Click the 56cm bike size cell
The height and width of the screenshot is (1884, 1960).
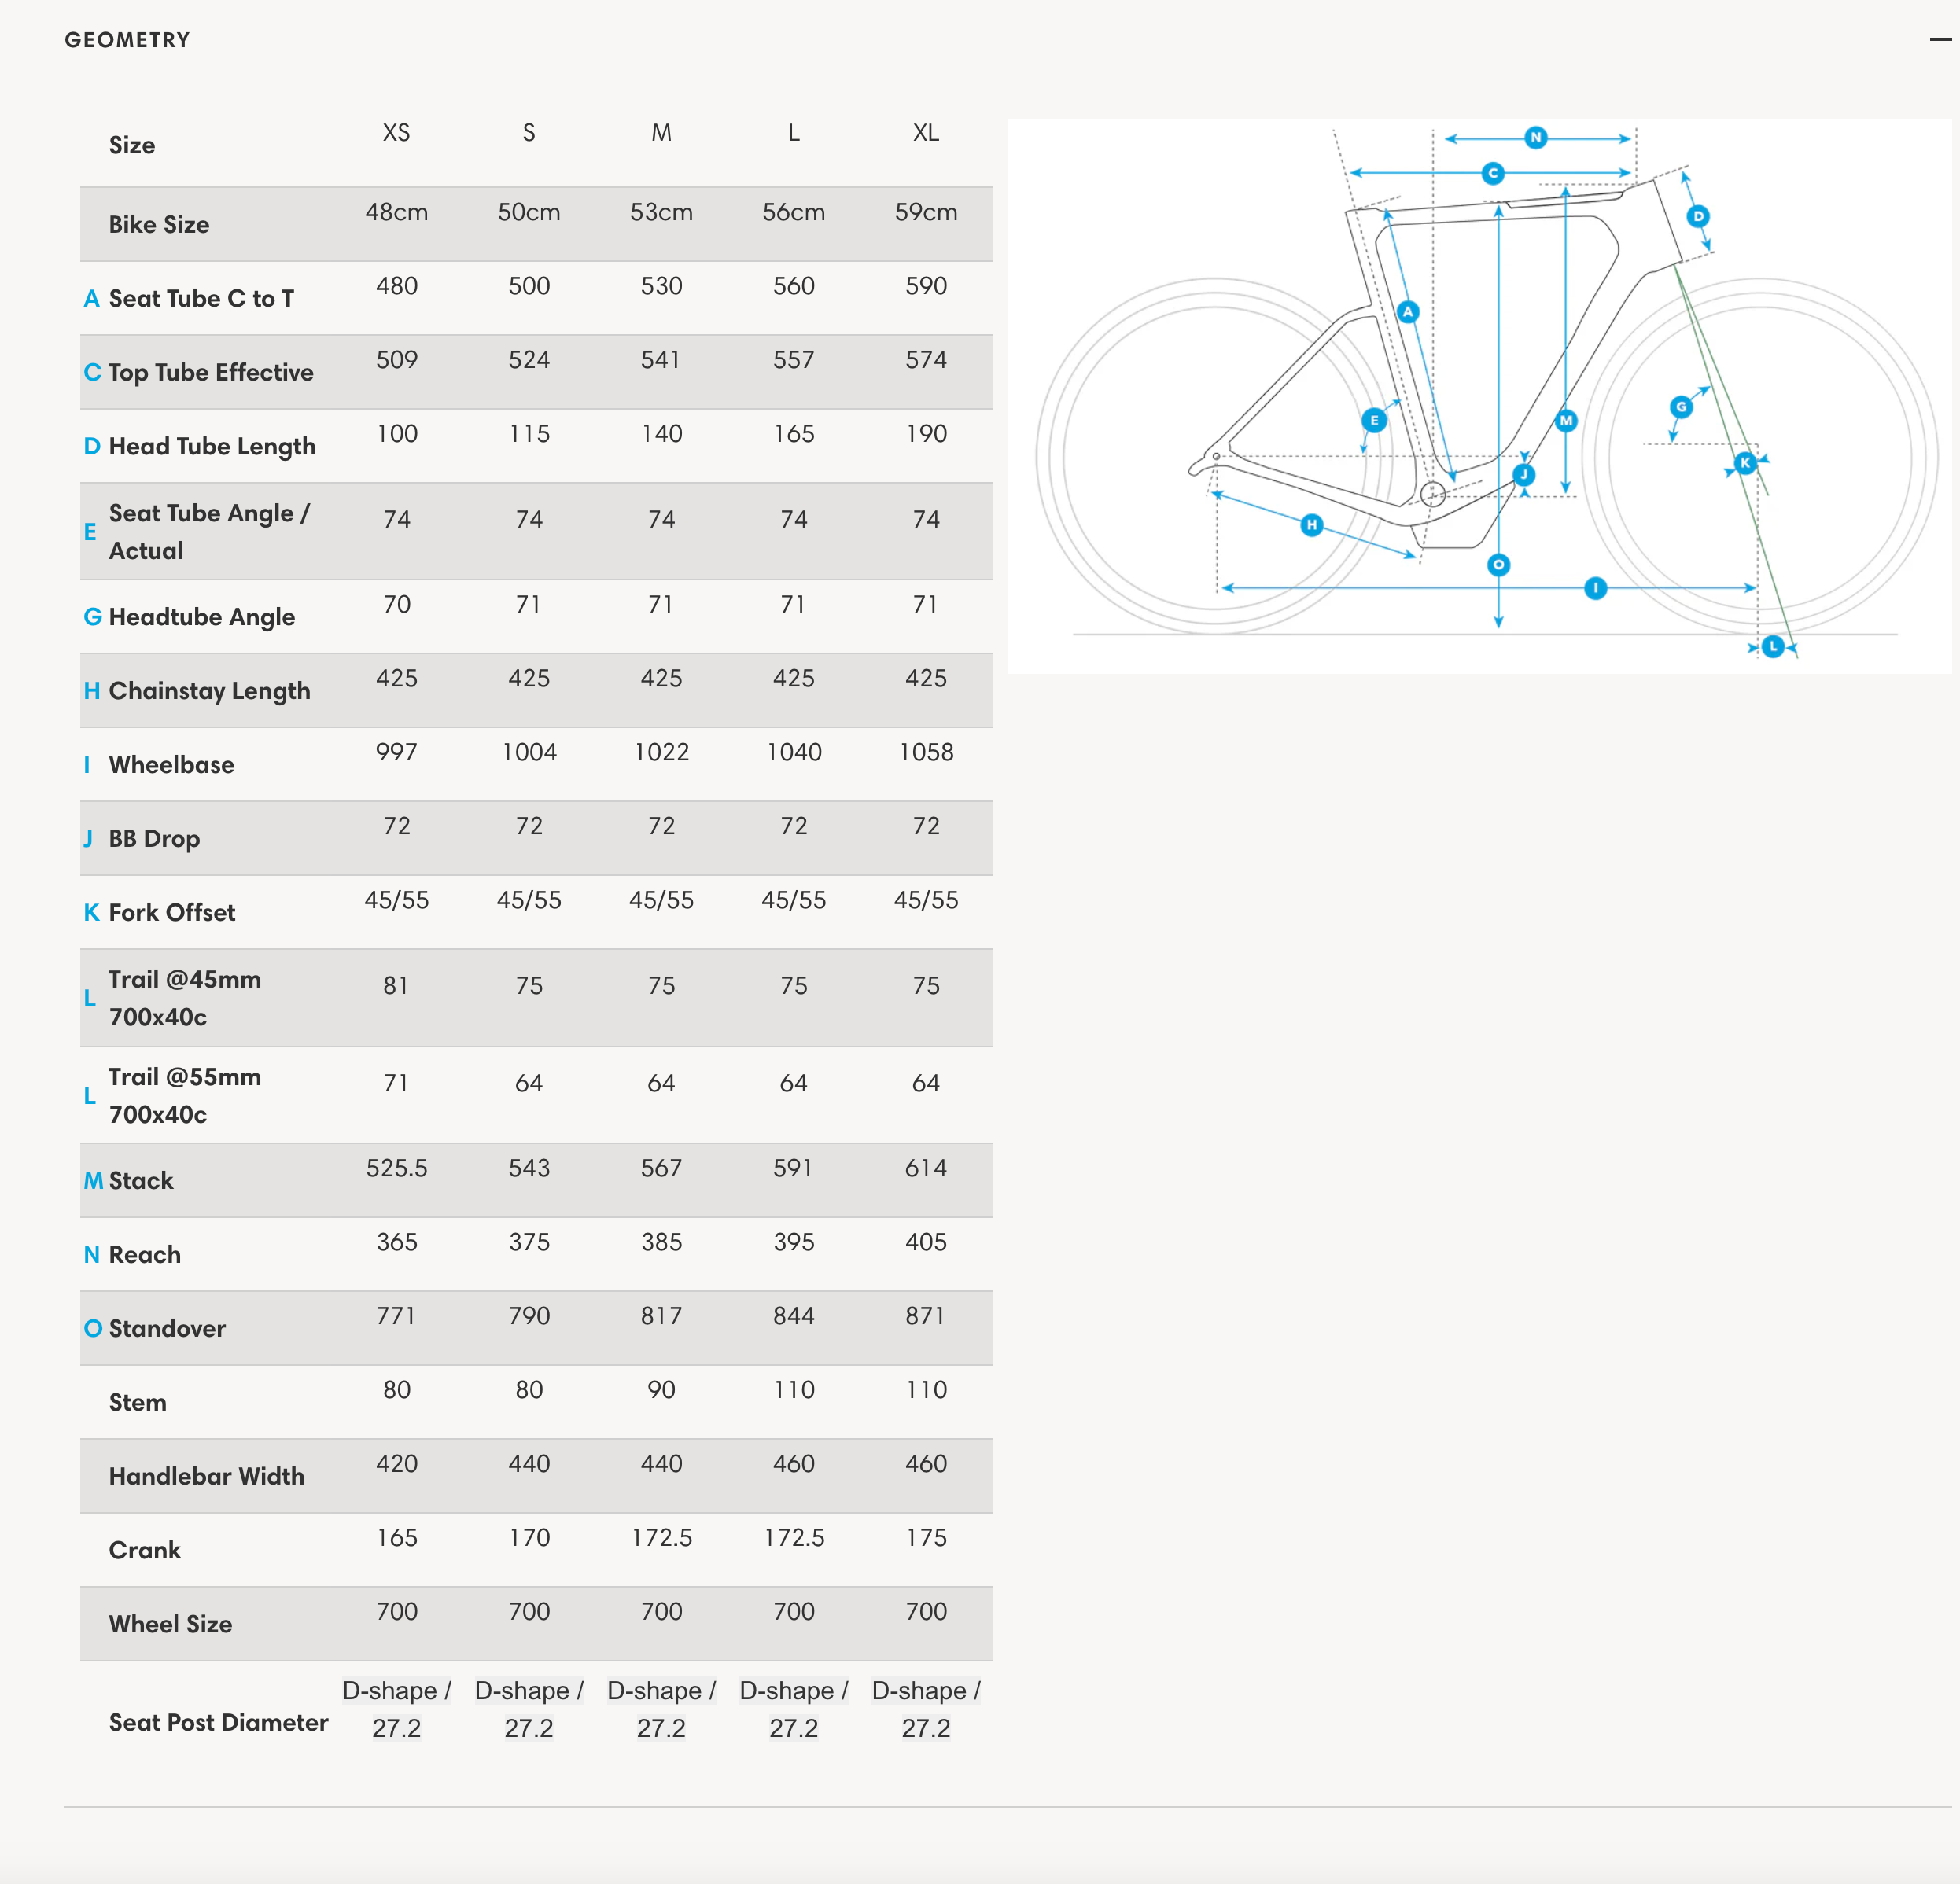[793, 212]
